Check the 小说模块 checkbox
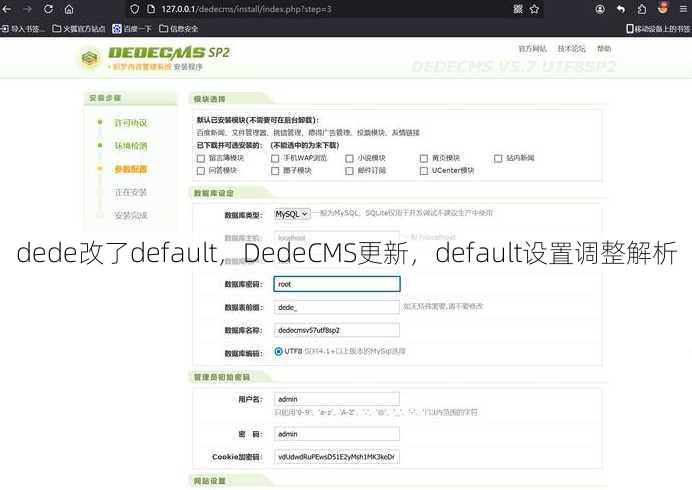This screenshot has width=692, height=490. click(350, 158)
